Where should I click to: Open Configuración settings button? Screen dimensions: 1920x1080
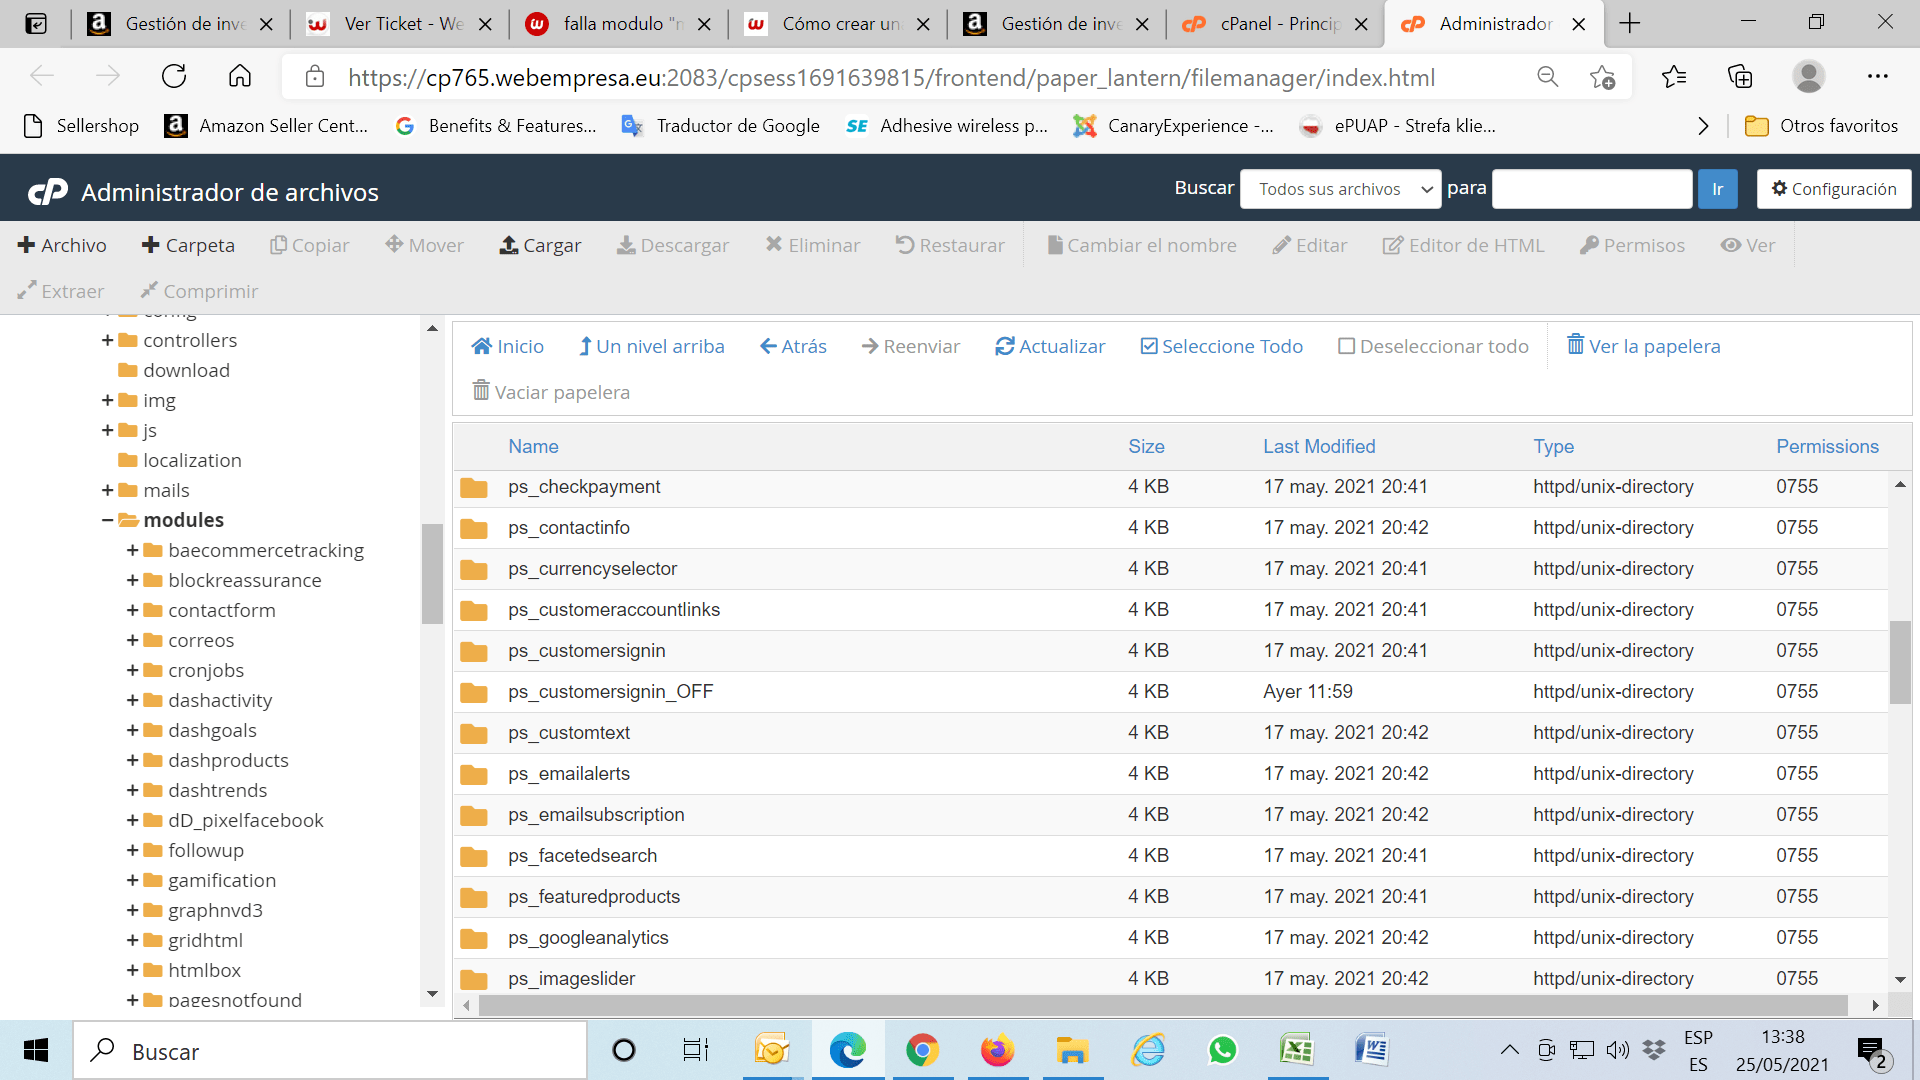1834,189
